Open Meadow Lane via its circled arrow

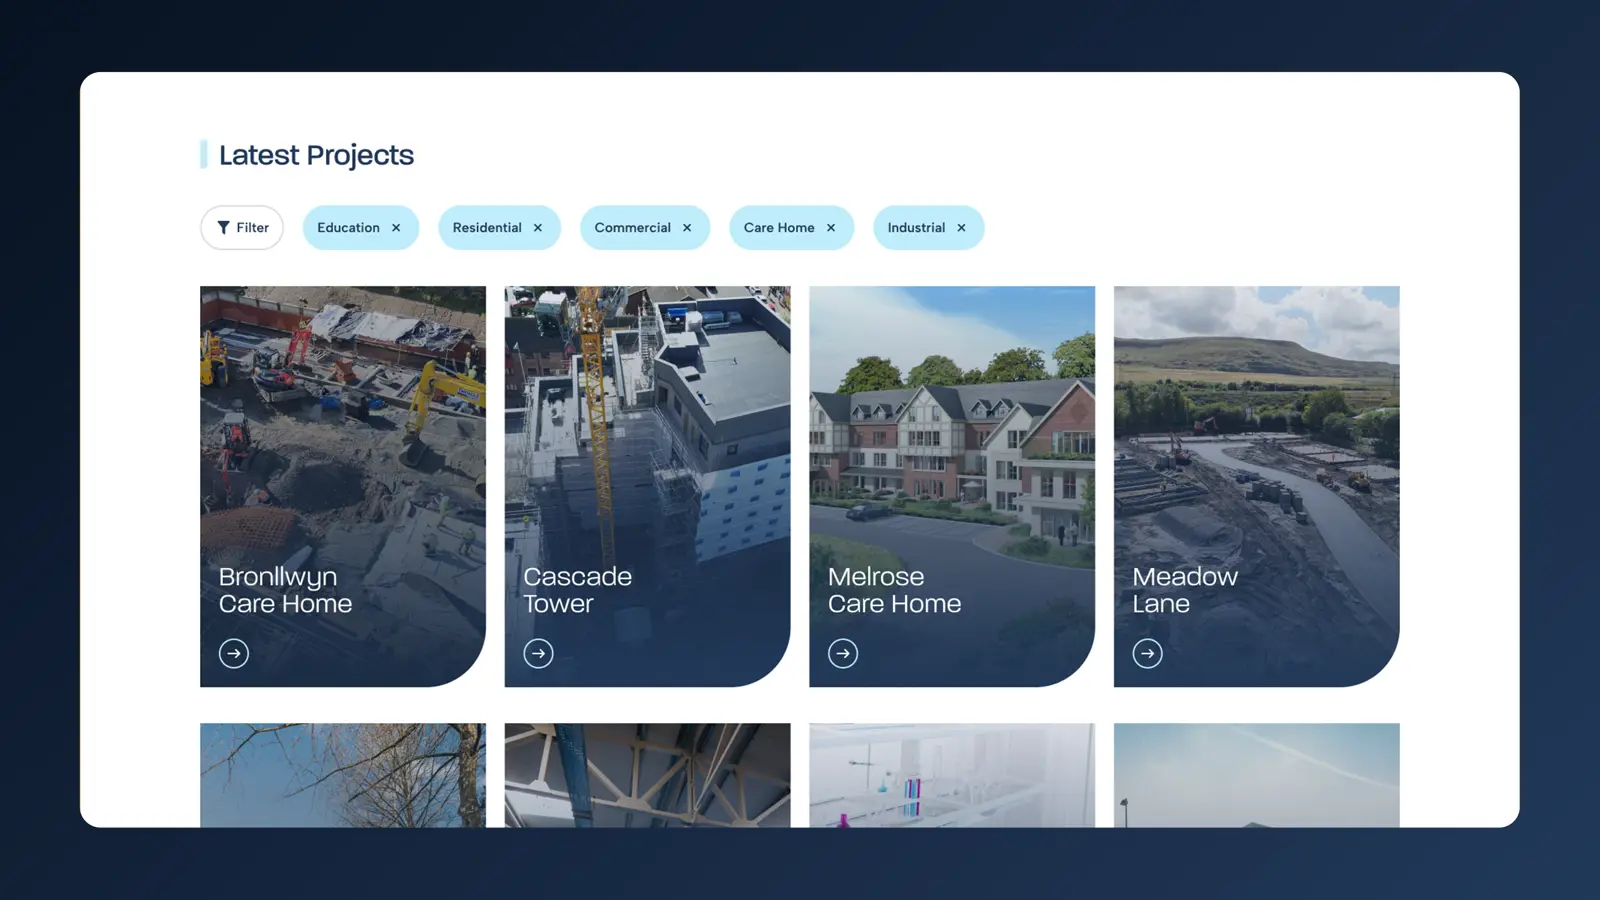tap(1147, 653)
